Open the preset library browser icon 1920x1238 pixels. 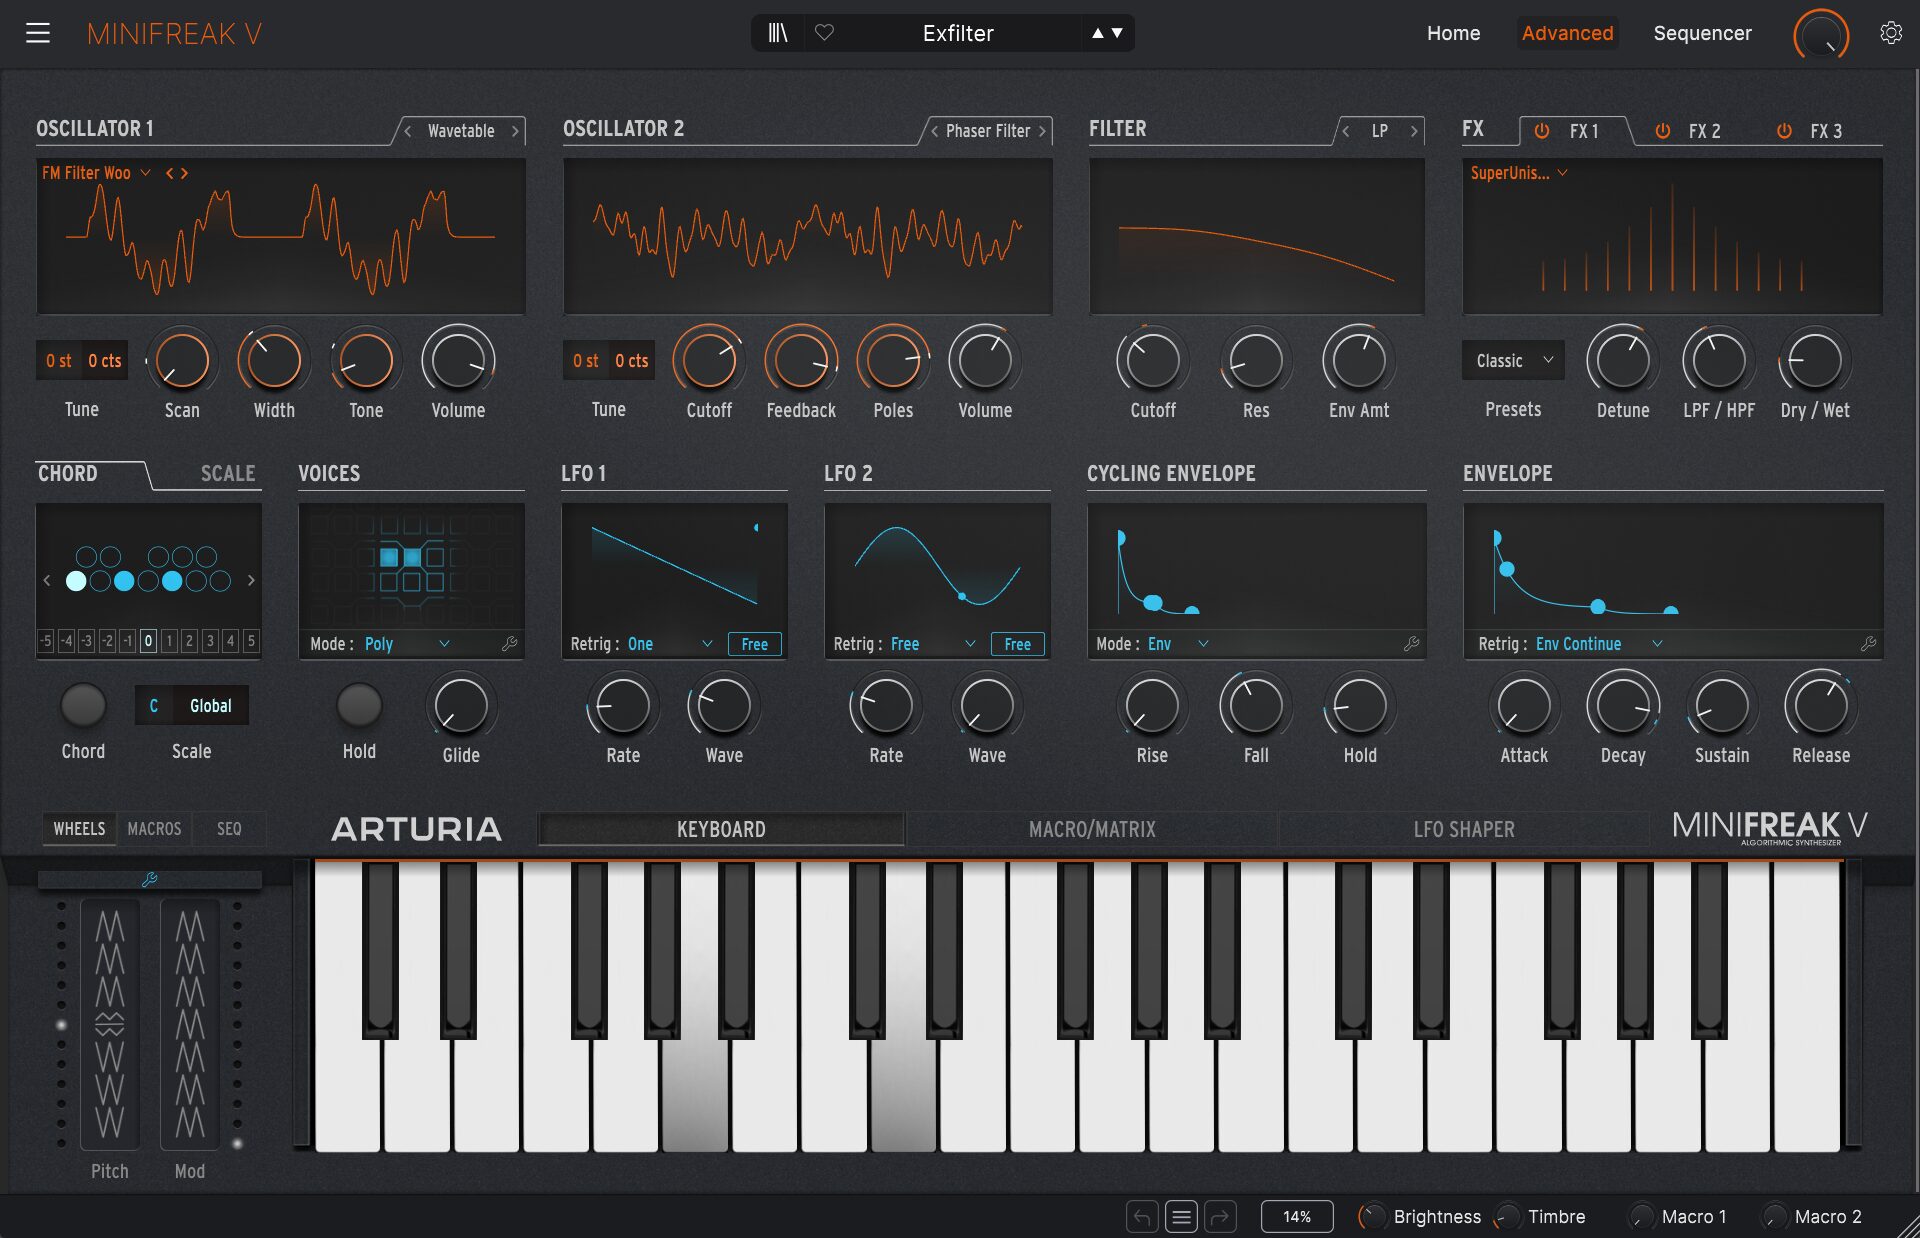coord(778,33)
